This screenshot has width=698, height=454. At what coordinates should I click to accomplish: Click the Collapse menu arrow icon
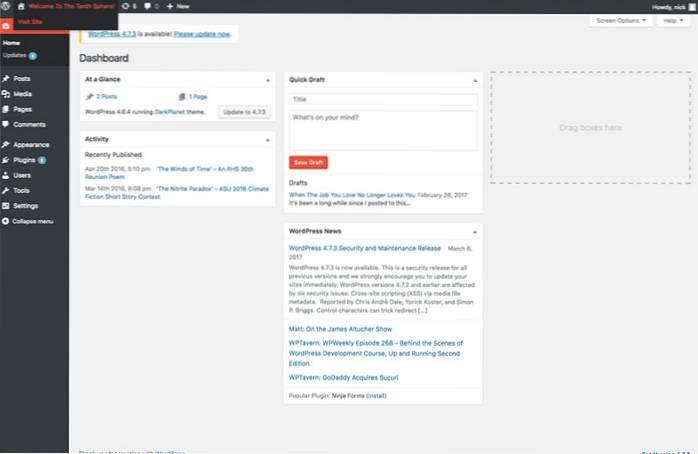5,221
